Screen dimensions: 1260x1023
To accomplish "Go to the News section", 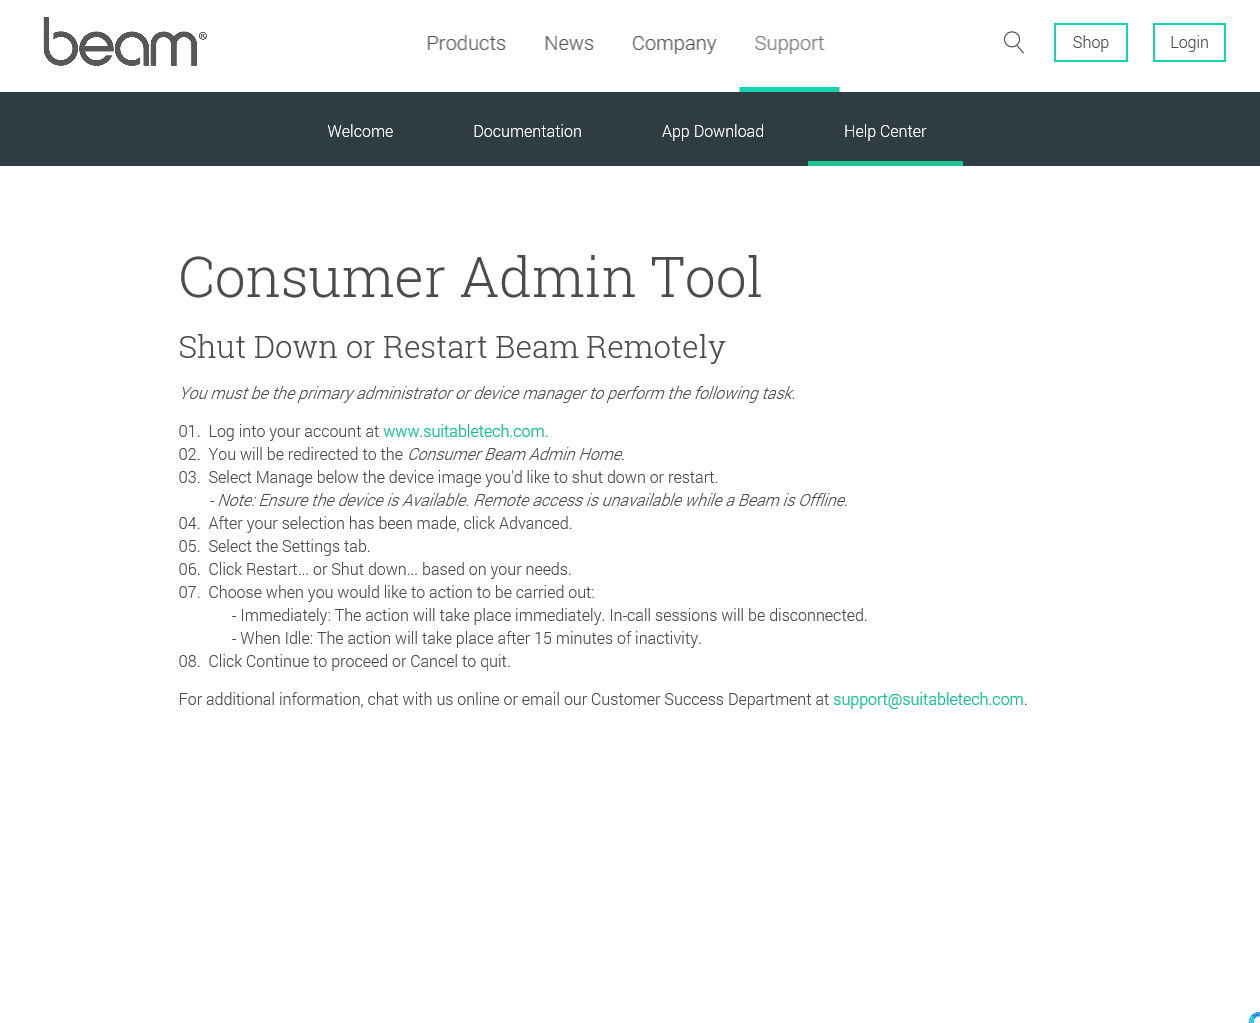I will 569,43.
